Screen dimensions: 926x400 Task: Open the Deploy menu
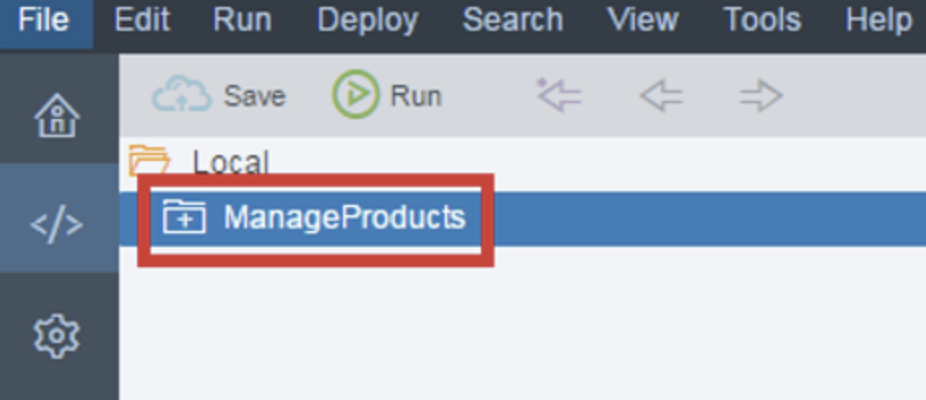[367, 21]
